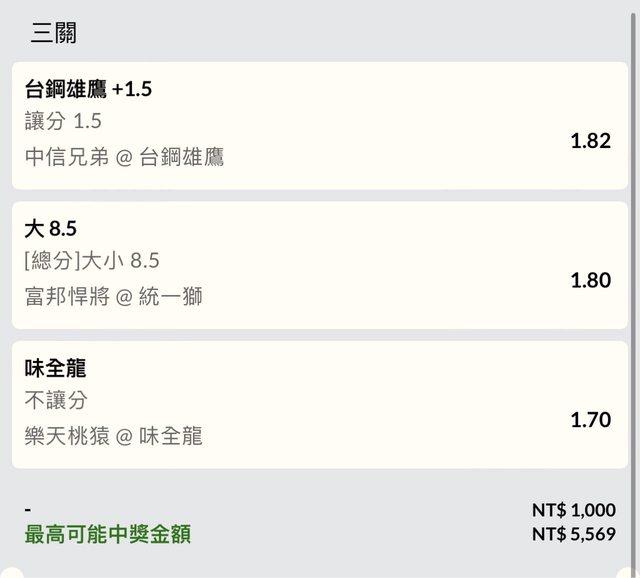Screen dimensions: 640x578
Task: Click the 不讓分 moneyline label
Action: (x=56, y=401)
